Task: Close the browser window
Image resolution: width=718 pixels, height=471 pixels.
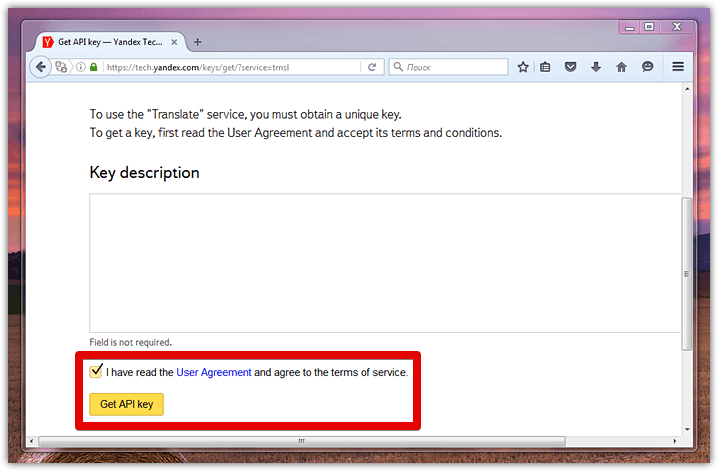Action: [677, 27]
